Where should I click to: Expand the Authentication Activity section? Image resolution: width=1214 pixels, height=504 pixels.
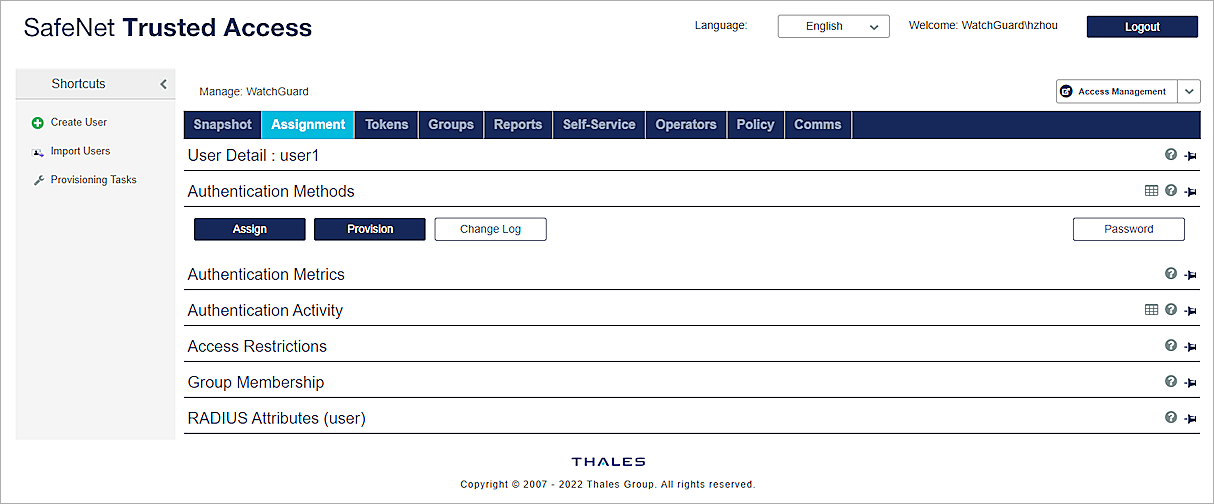265,310
